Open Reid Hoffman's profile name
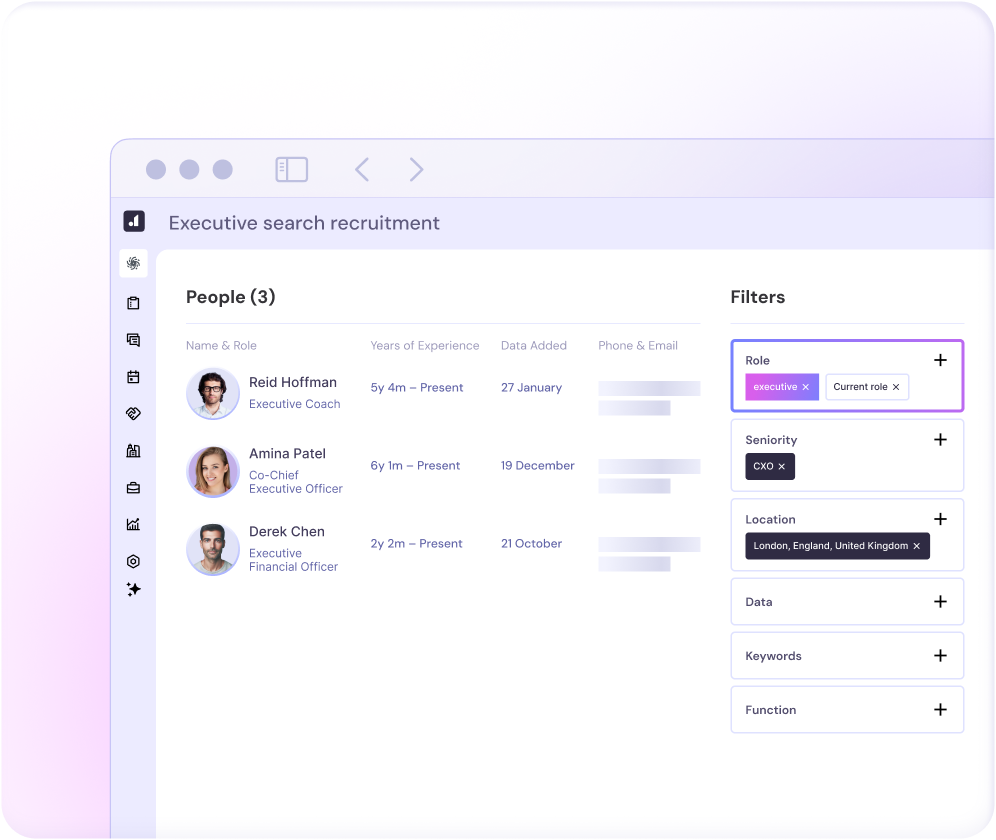The height and width of the screenshot is (840, 996). 292,382
